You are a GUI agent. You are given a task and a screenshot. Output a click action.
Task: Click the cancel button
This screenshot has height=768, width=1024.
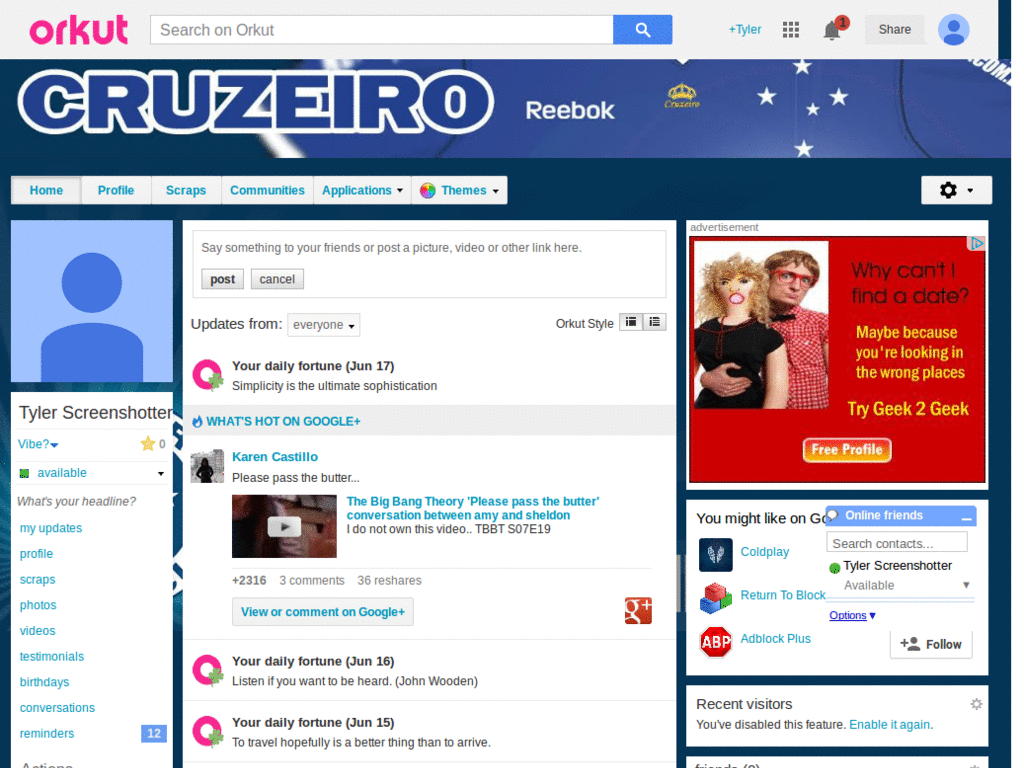click(x=277, y=280)
